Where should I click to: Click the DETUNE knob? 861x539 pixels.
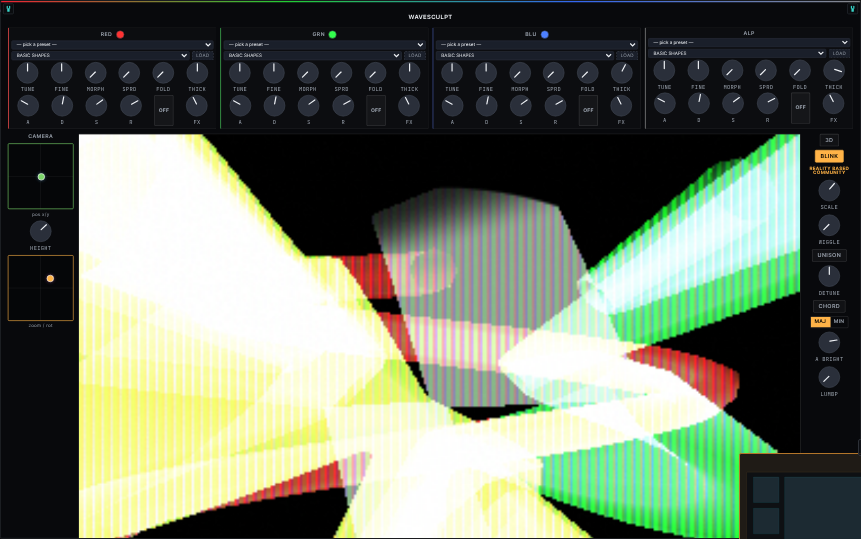click(x=829, y=276)
